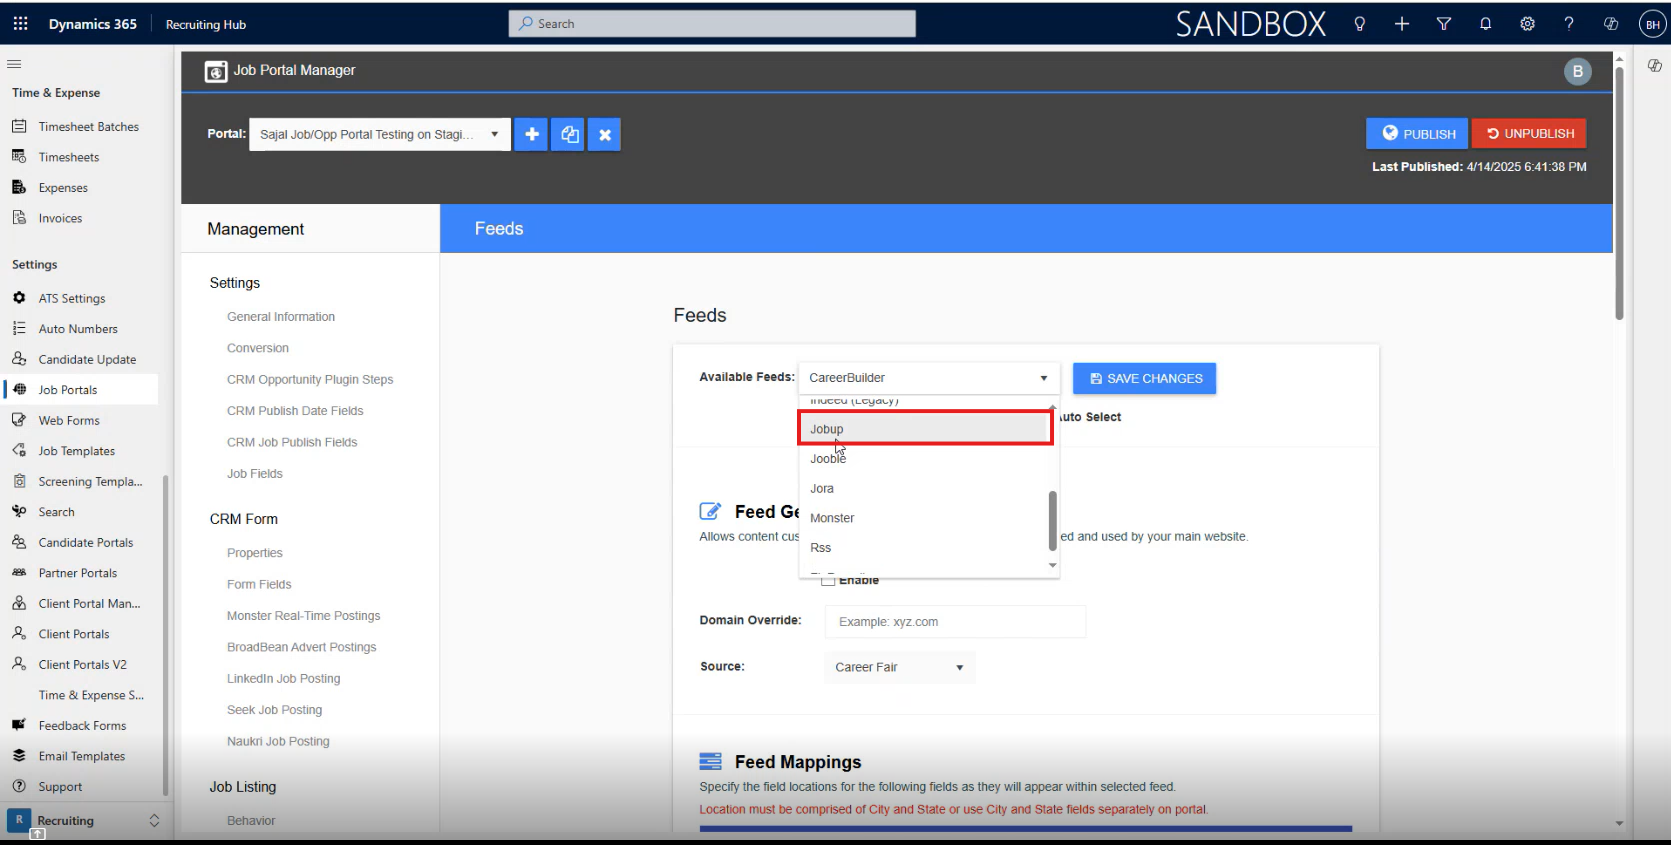Open Email Templates in sidebar
This screenshot has height=845, width=1671.
[x=80, y=756]
